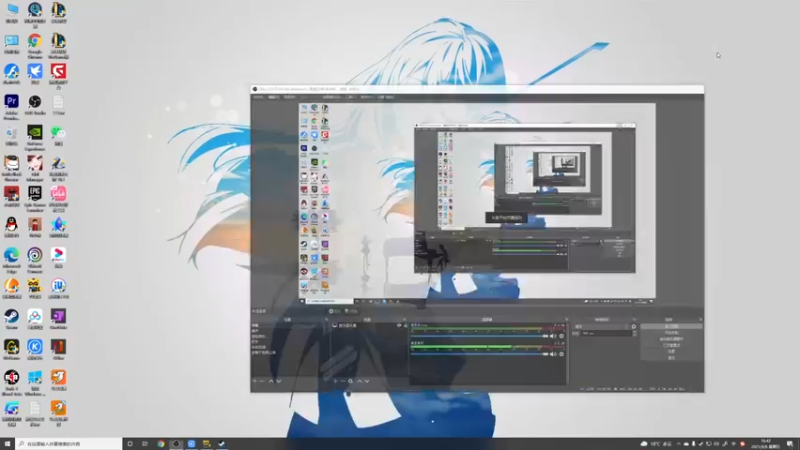Open the Windows Start menu
This screenshot has width=800, height=450.
pos(7,444)
